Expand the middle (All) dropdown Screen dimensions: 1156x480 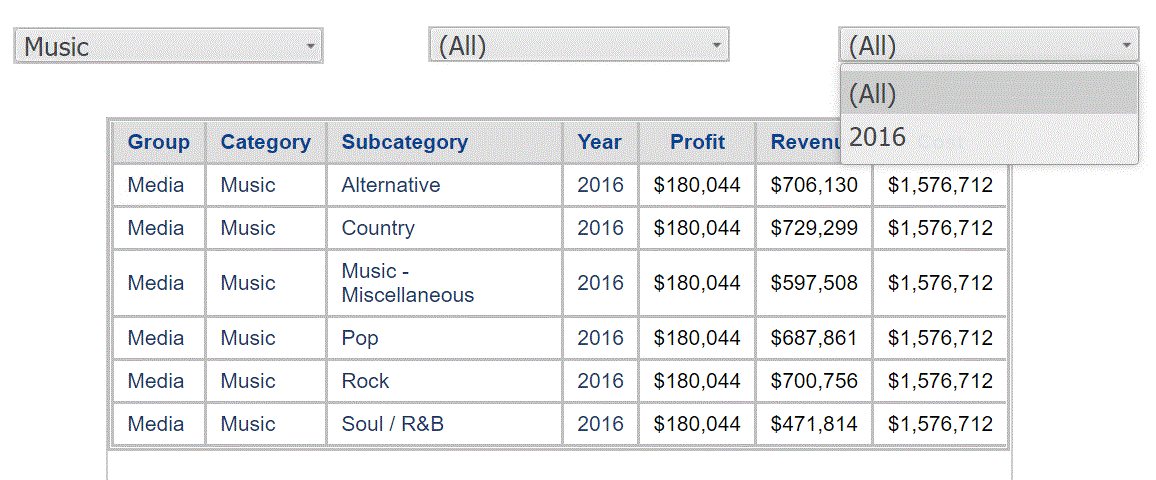579,45
